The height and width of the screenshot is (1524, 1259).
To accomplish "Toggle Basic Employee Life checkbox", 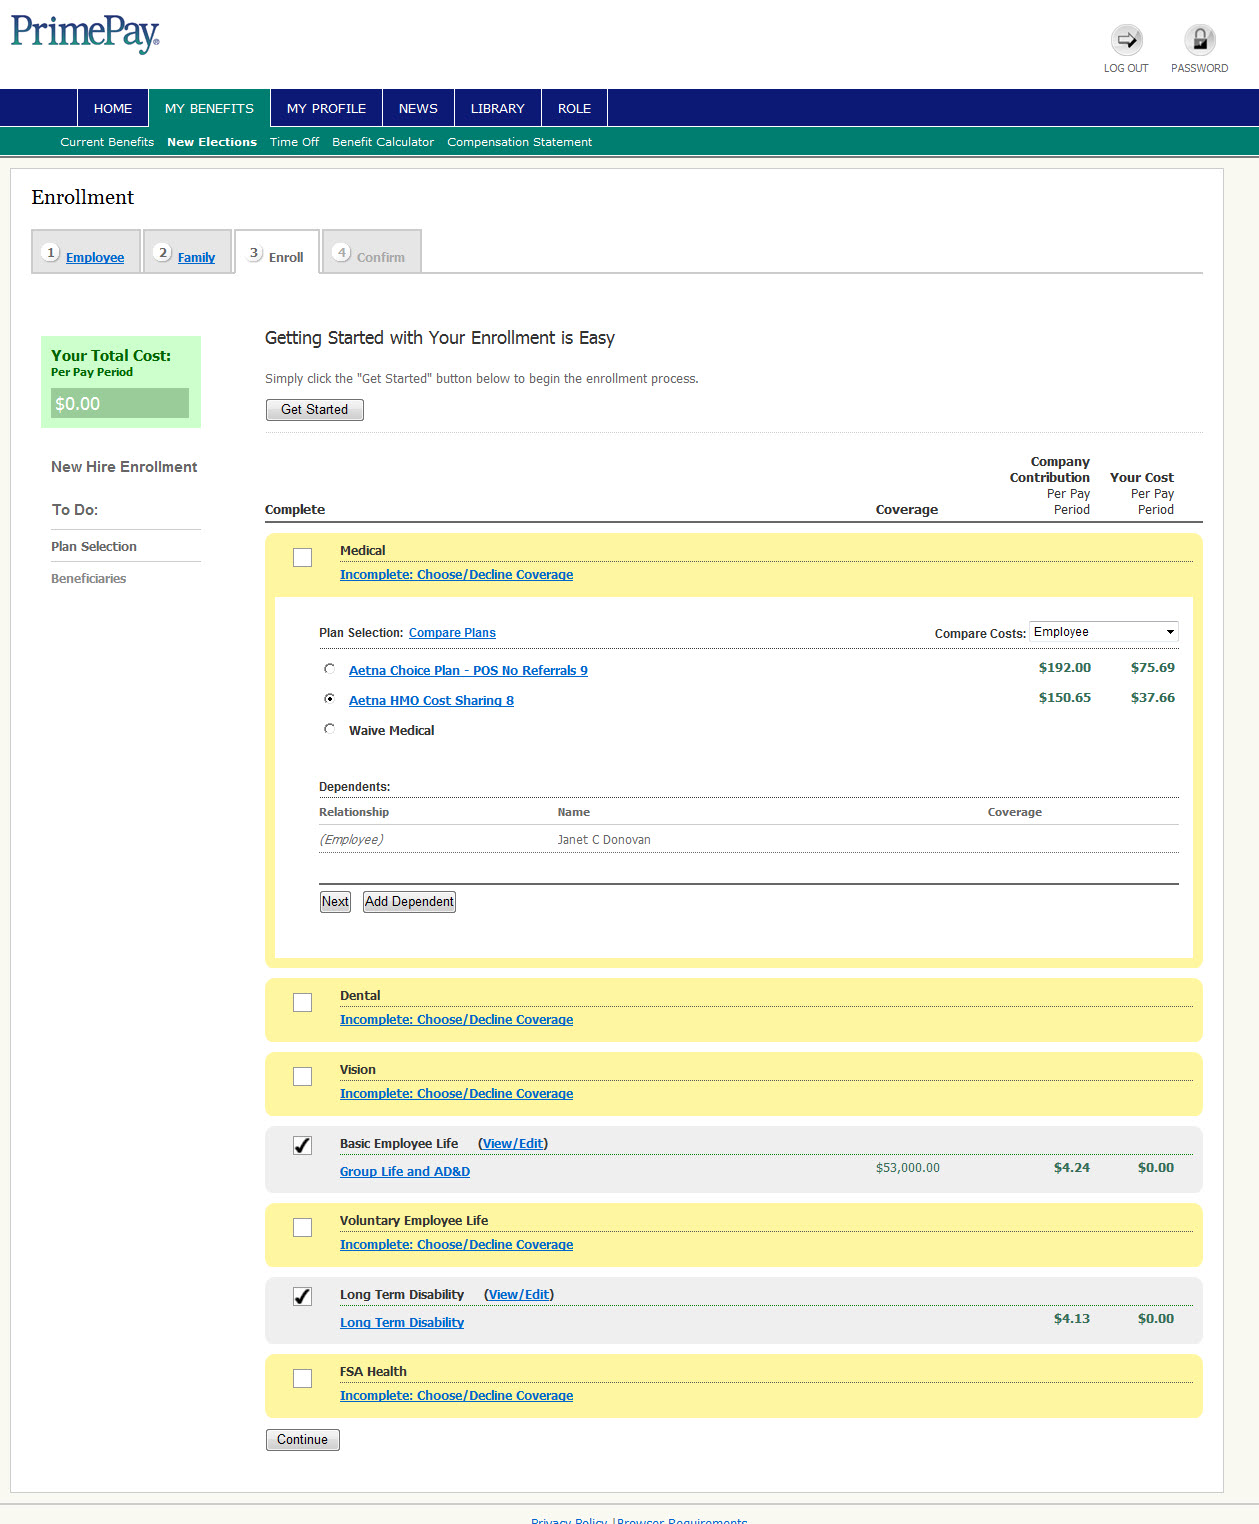I will (302, 1146).
